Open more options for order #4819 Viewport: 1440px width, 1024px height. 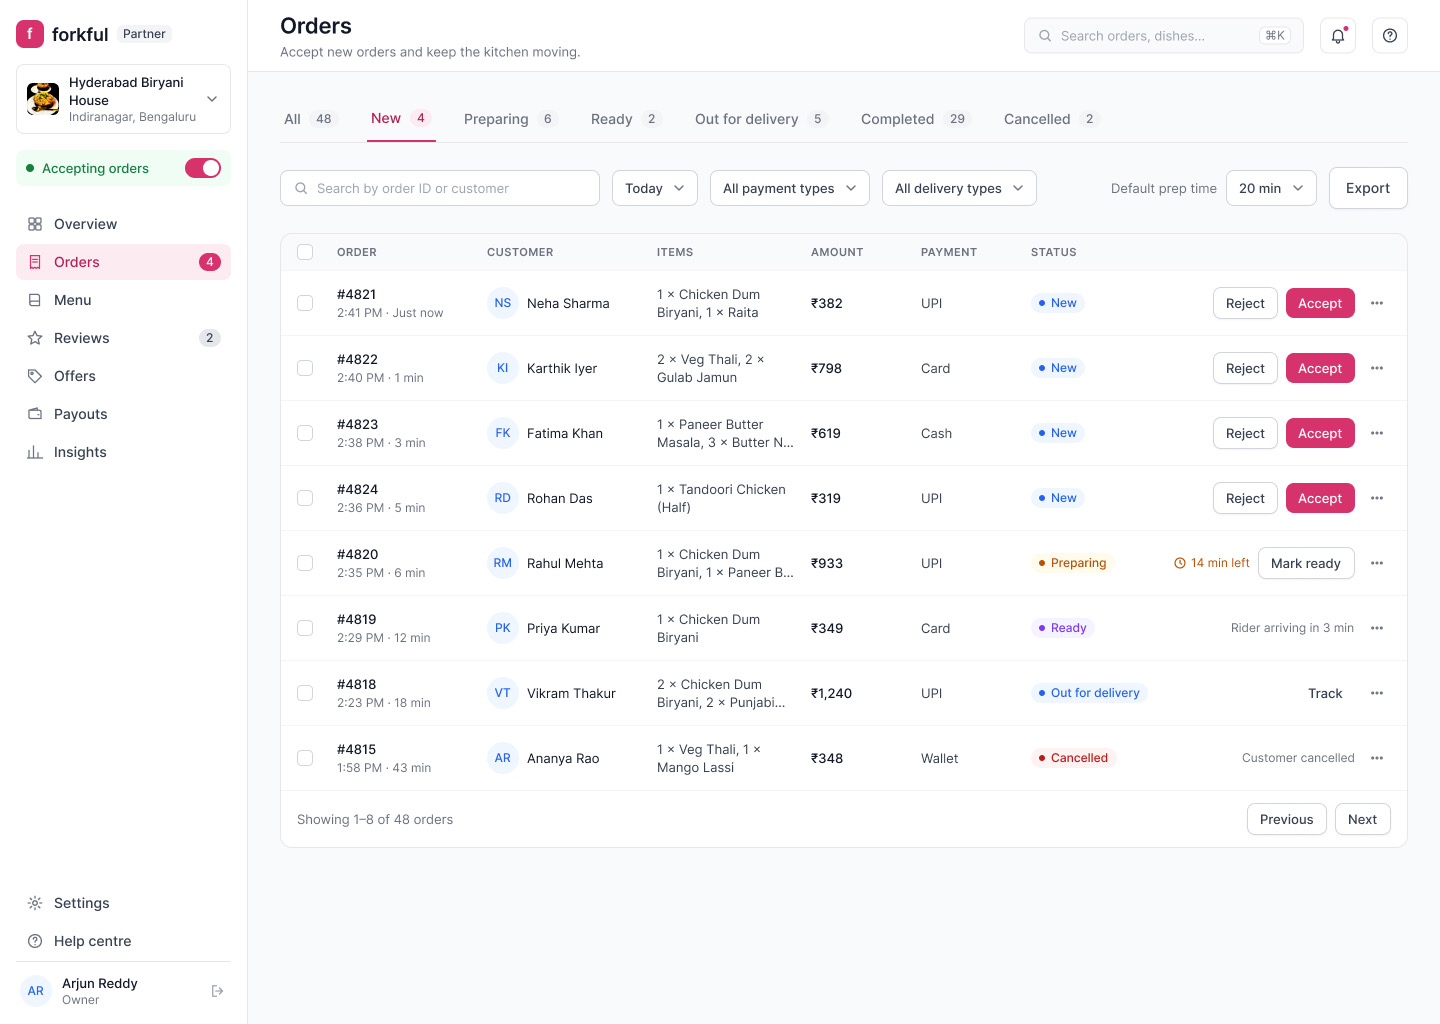point(1377,628)
